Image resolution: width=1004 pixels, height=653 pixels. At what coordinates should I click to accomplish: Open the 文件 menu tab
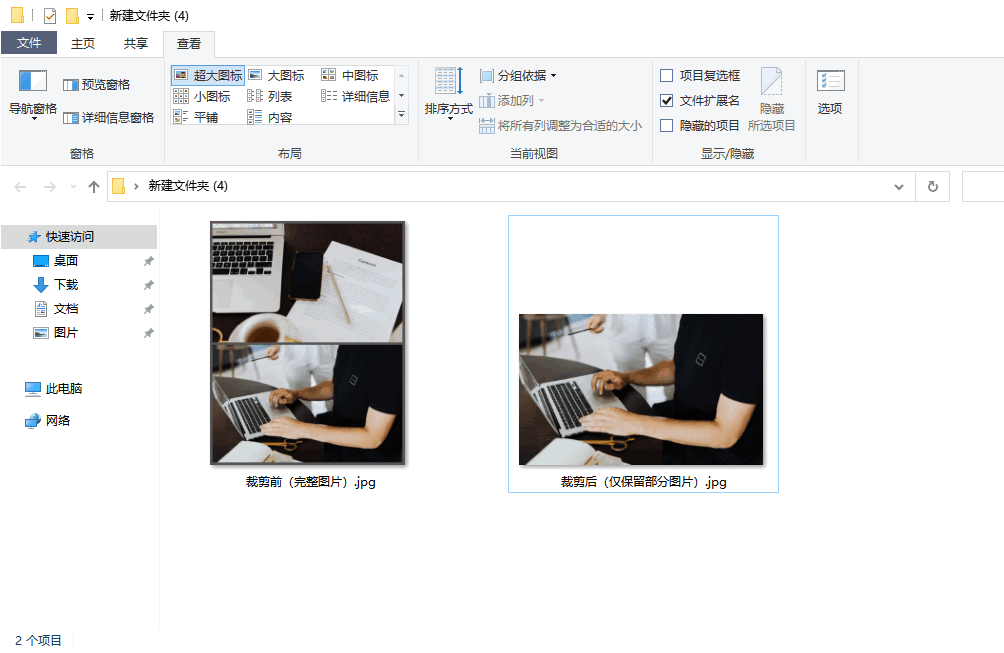29,43
